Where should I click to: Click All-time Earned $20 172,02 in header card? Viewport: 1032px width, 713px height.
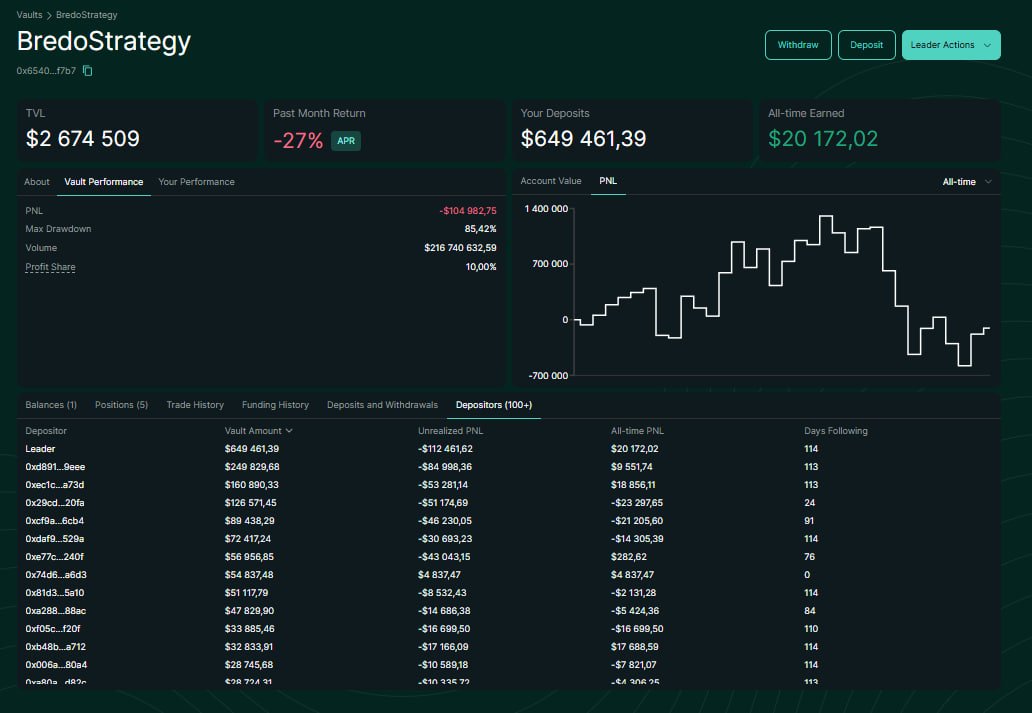(x=823, y=138)
